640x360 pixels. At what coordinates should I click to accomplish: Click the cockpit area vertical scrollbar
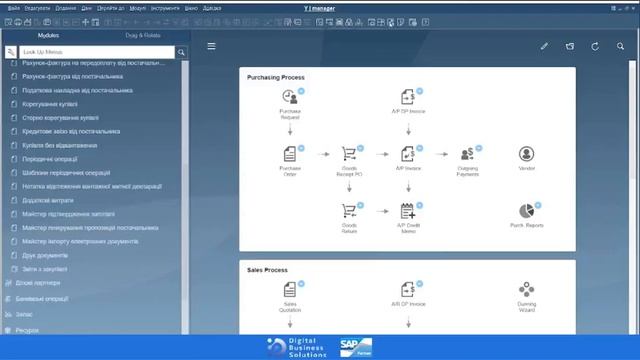pyautogui.click(x=632, y=198)
